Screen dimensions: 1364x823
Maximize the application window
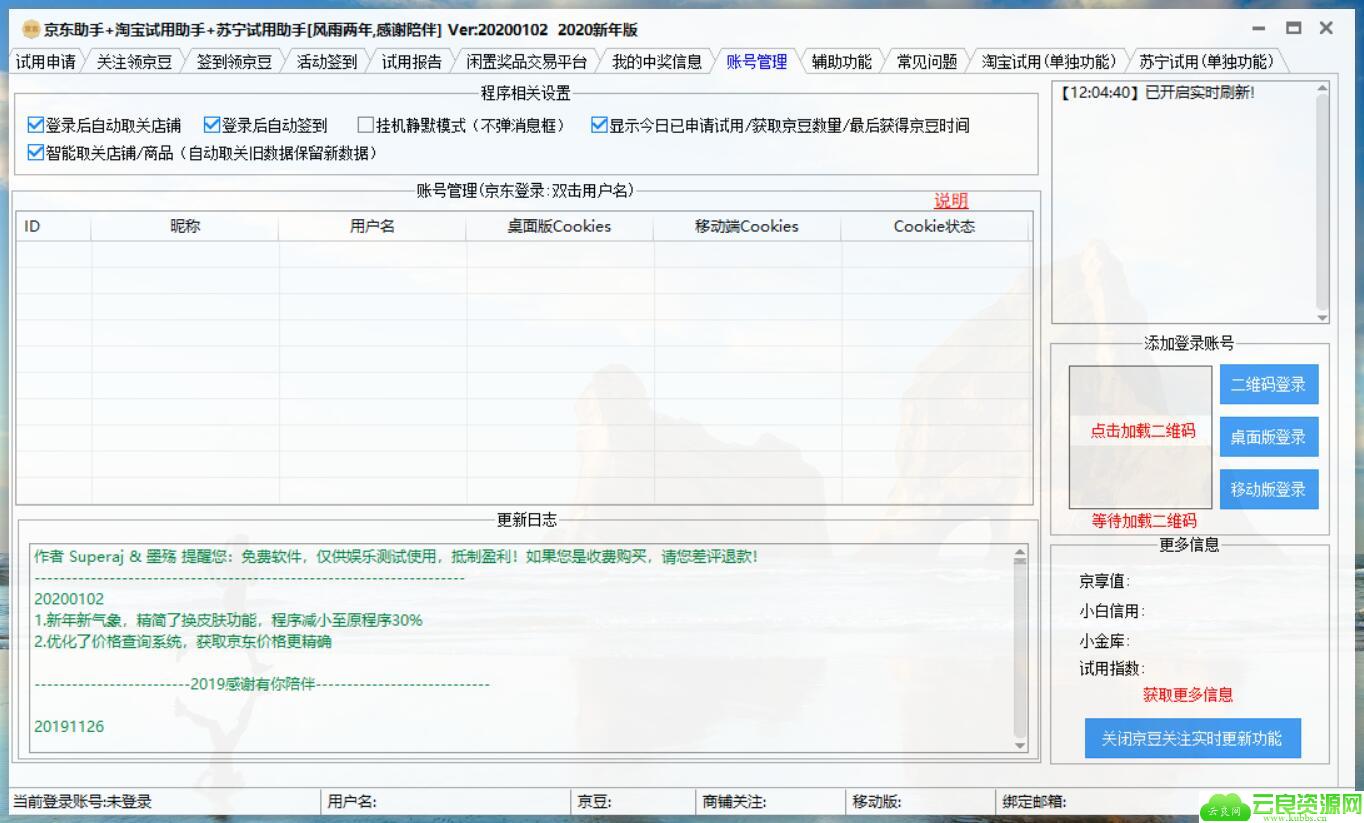point(1293,29)
